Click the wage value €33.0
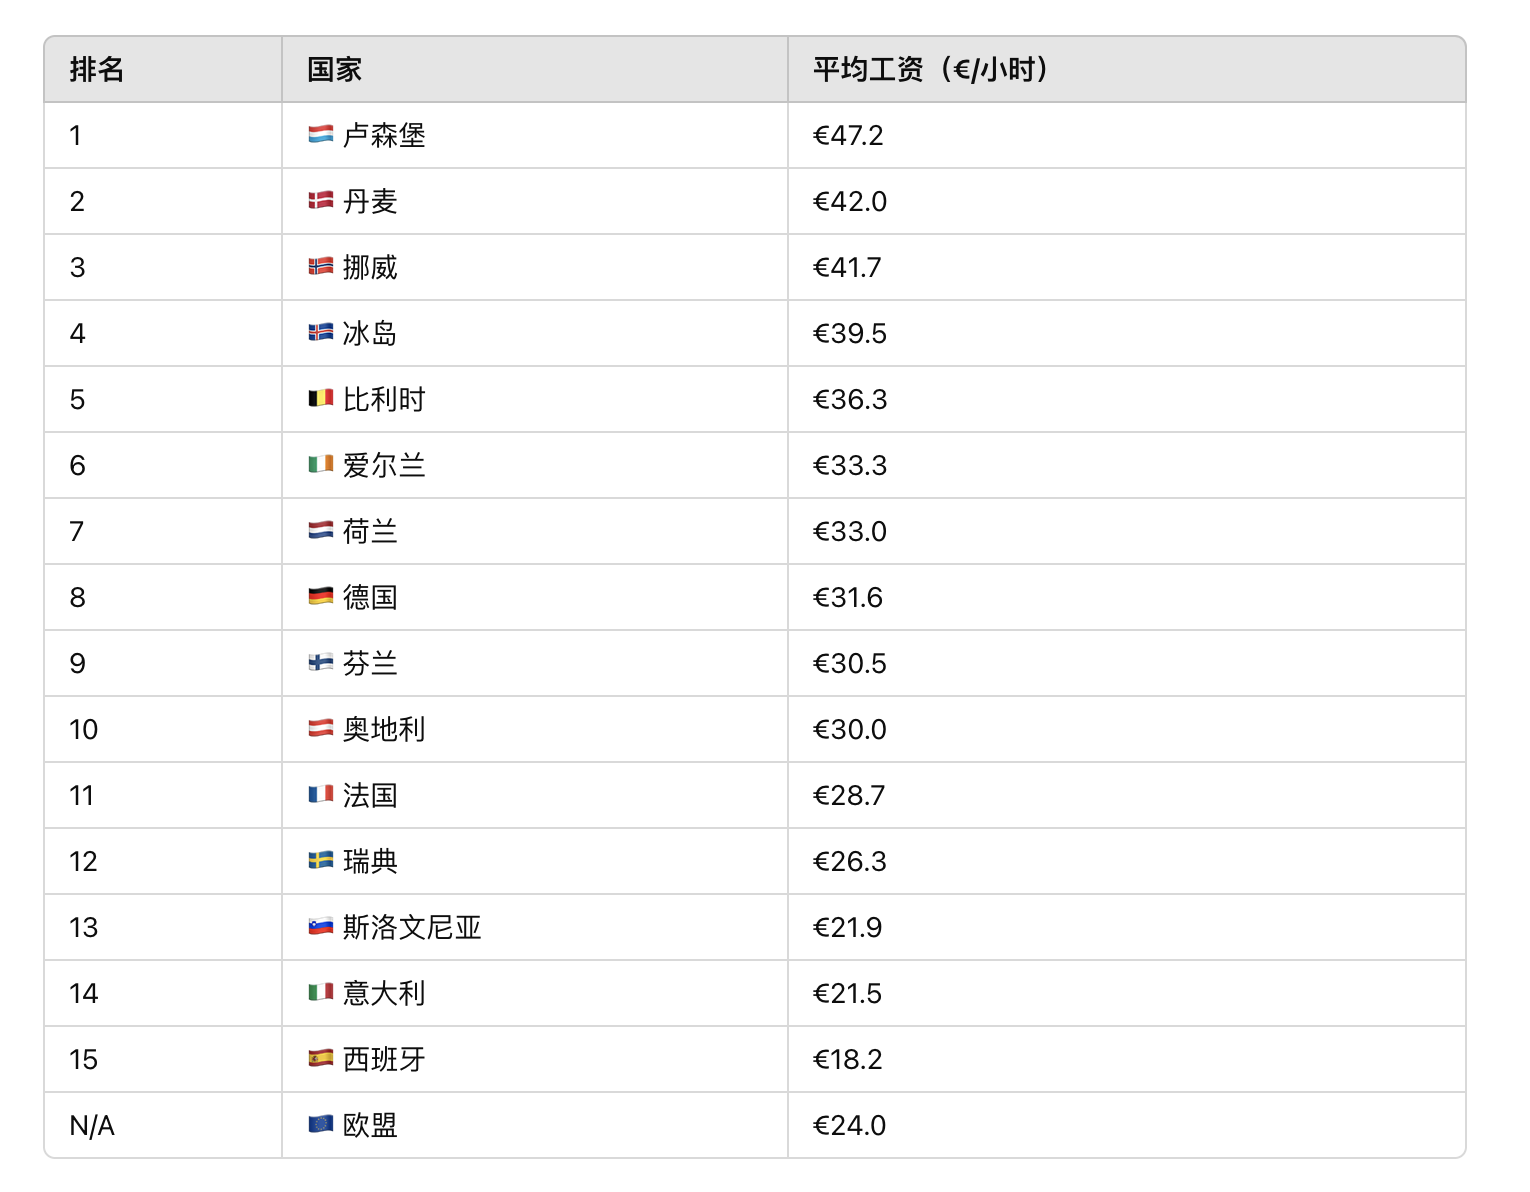 click(x=850, y=531)
